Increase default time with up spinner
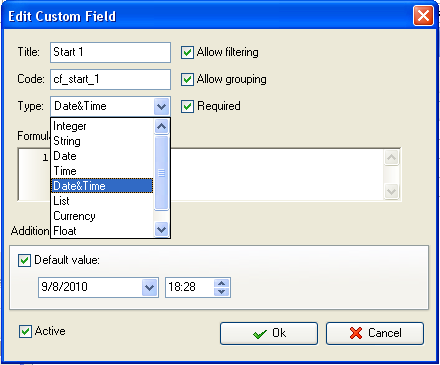The height and width of the screenshot is (365, 440). [x=222, y=283]
